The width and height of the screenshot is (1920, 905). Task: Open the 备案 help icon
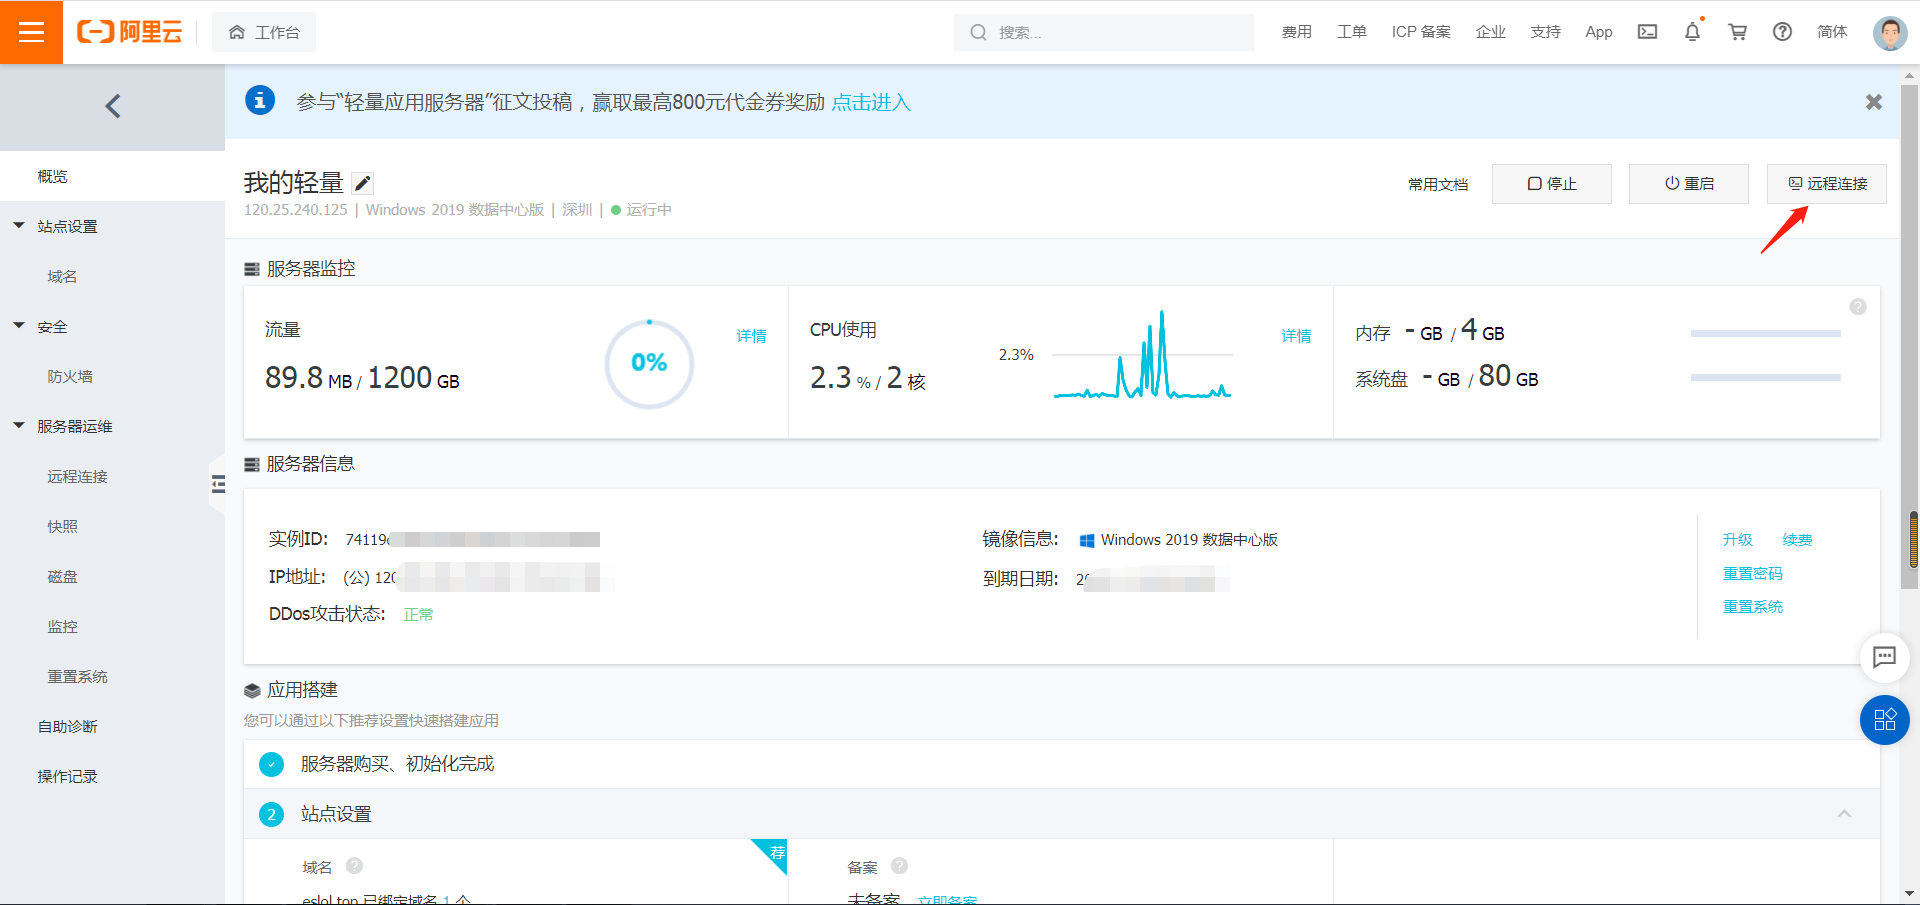point(899,866)
